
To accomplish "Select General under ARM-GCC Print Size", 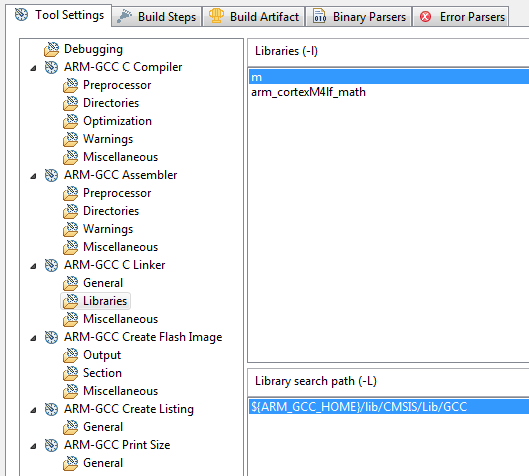I will [x=103, y=463].
